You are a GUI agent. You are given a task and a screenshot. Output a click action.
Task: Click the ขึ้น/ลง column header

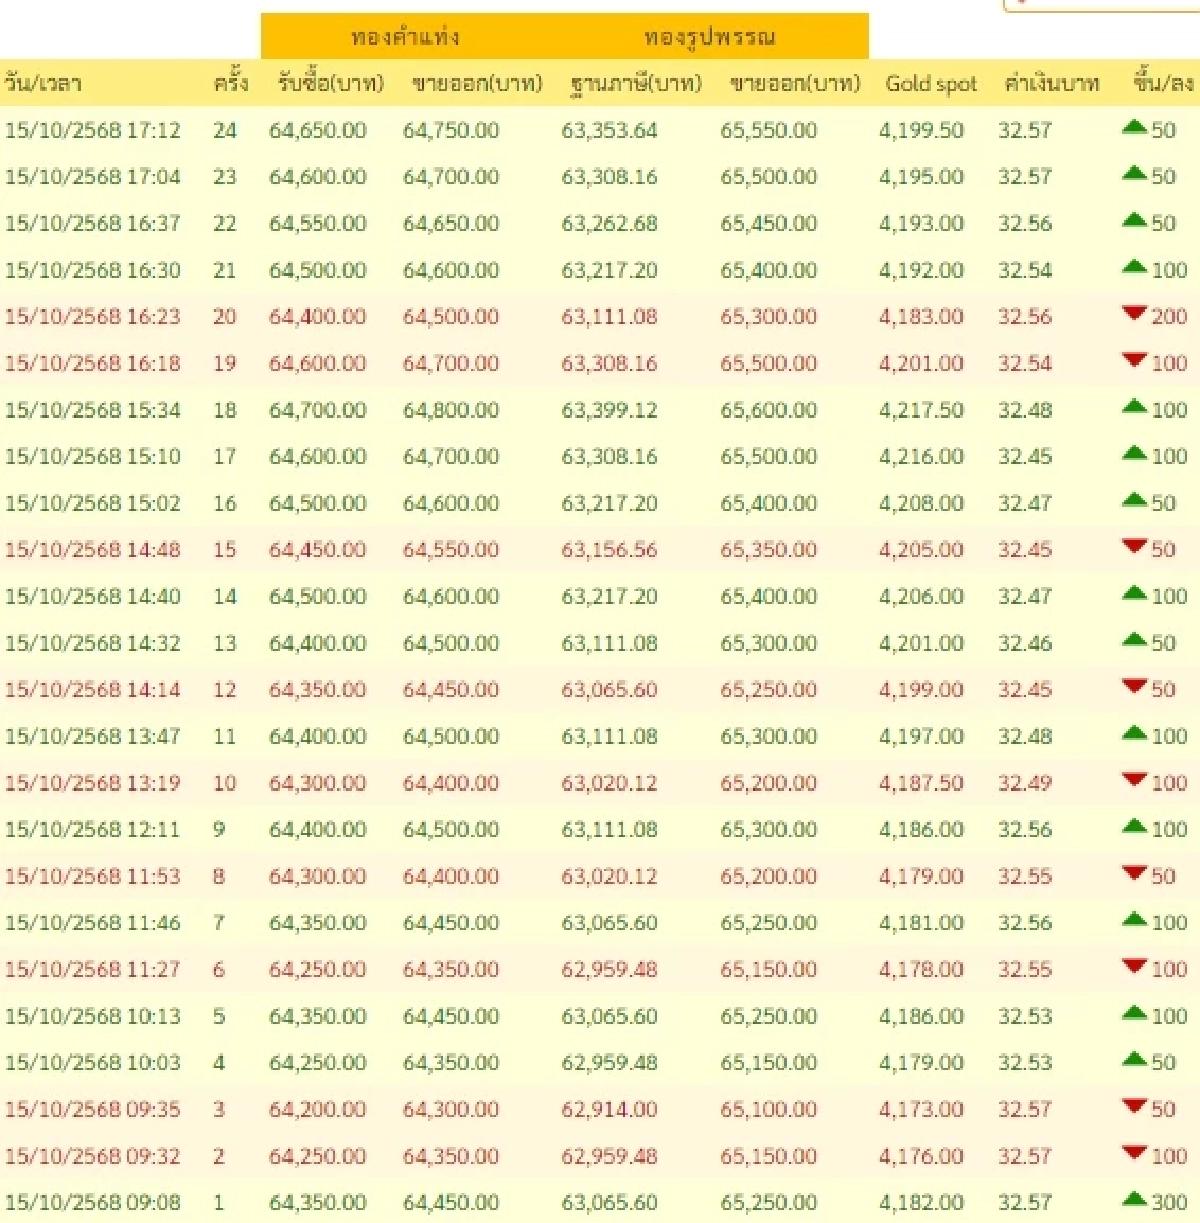click(x=1162, y=83)
